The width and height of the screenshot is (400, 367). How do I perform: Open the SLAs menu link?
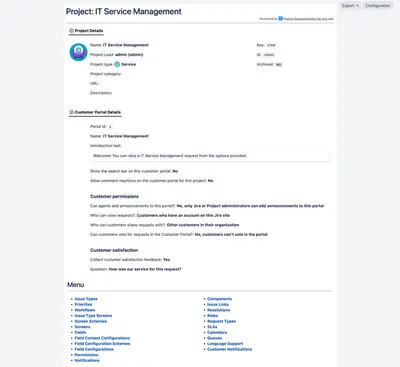point(212,327)
